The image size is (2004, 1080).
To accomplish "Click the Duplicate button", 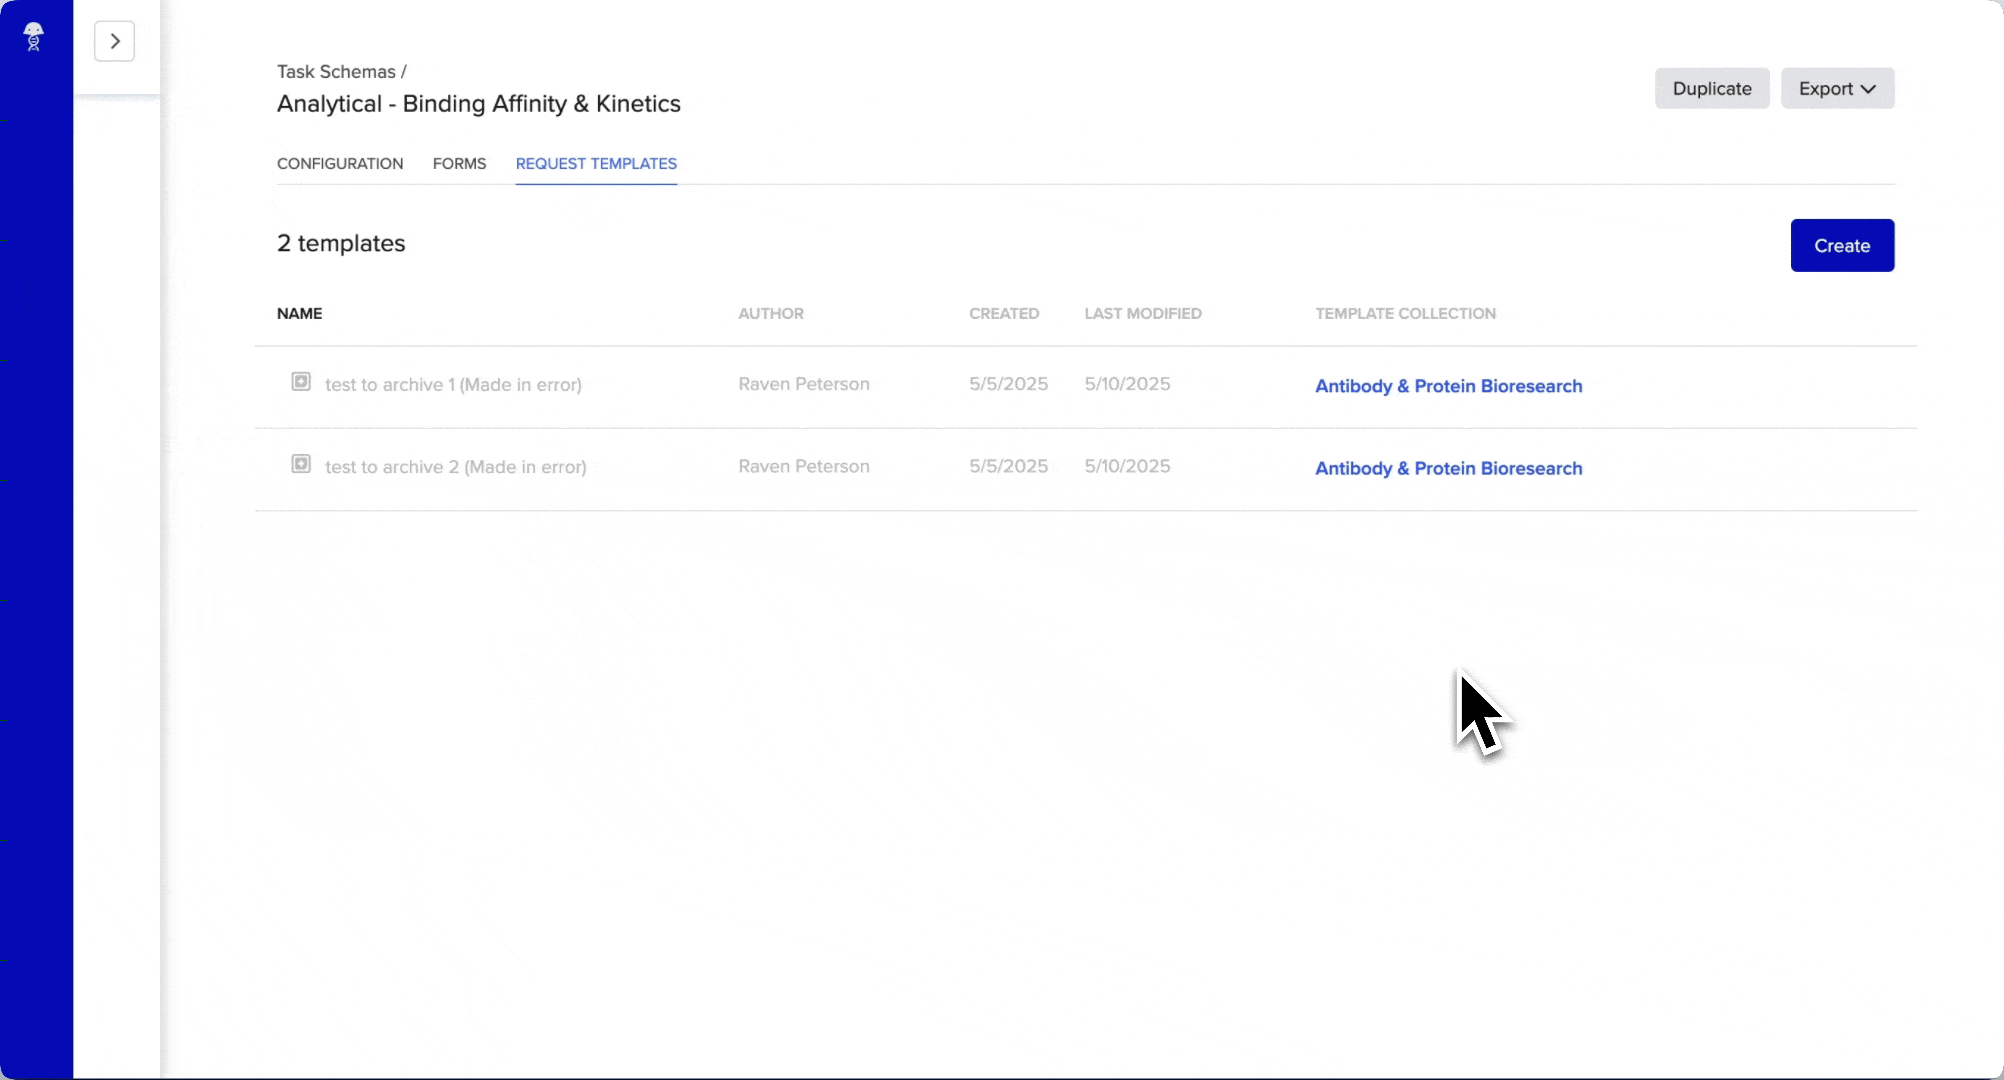I will coord(1711,88).
